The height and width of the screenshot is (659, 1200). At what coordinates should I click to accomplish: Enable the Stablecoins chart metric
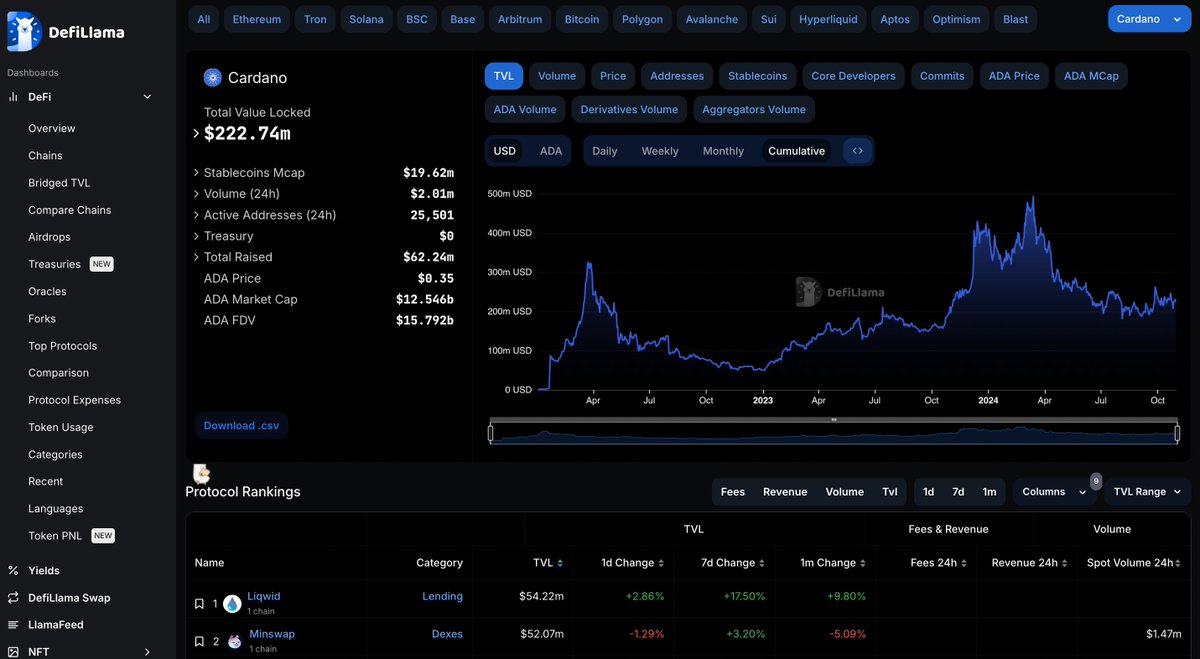757,76
